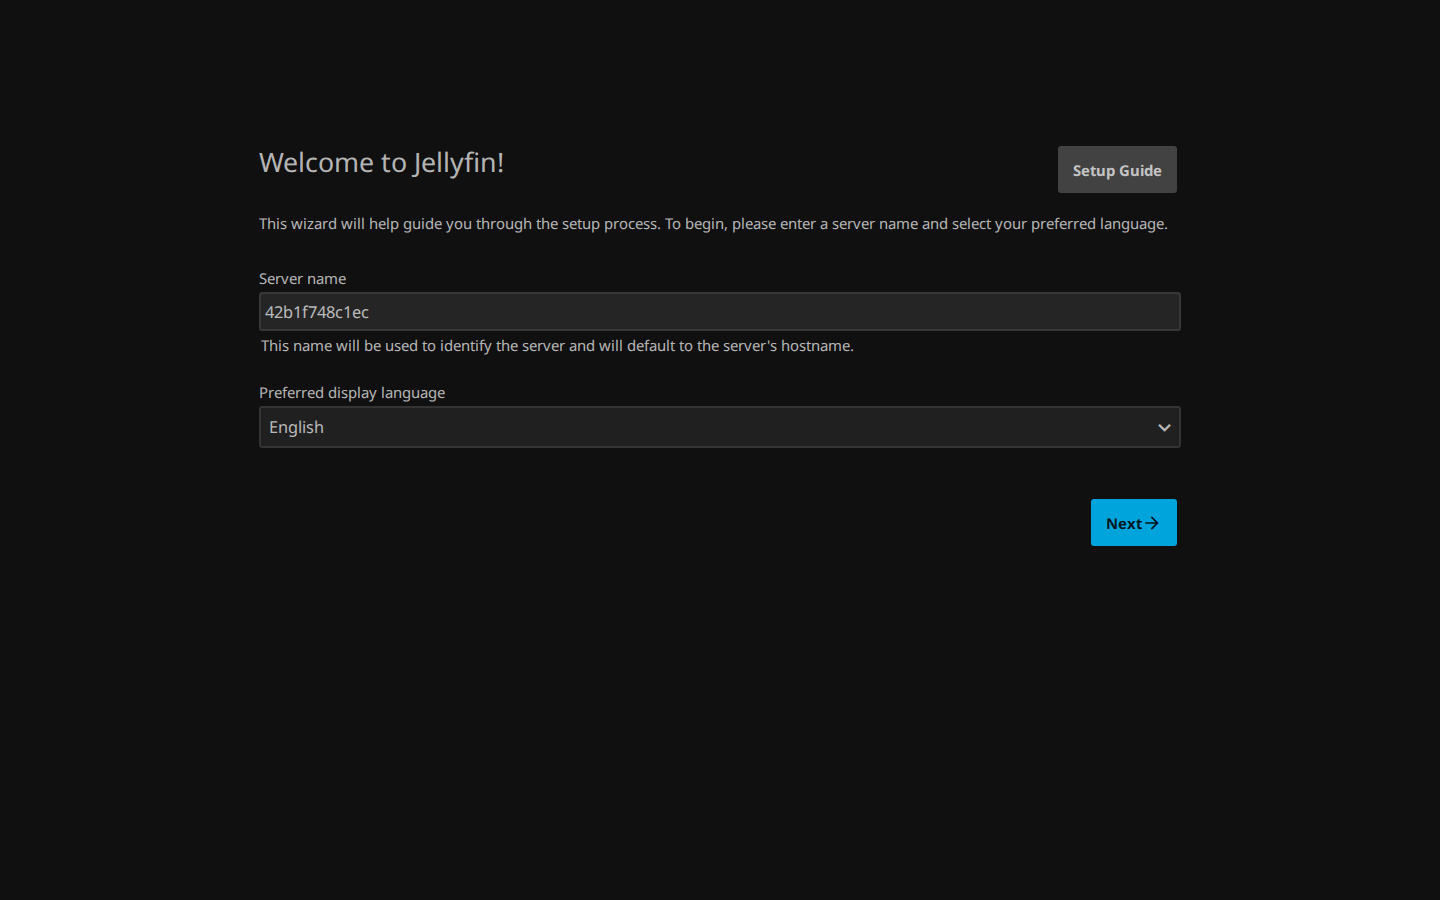Click the blank middle of the language selector
This screenshot has width=1440, height=900.
pyautogui.click(x=720, y=427)
